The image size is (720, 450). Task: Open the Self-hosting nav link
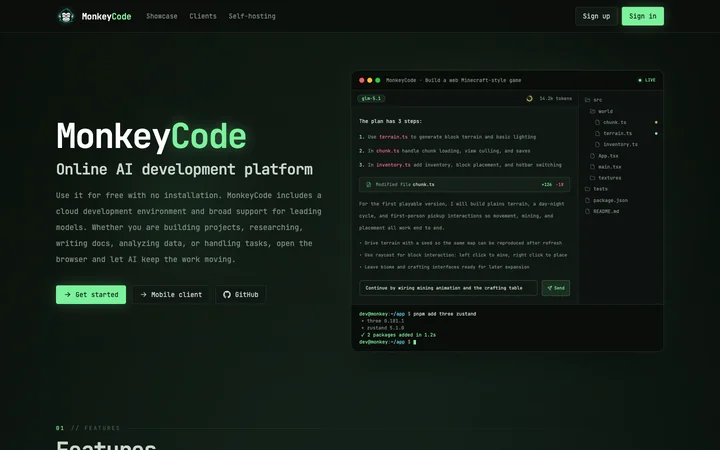[252, 16]
